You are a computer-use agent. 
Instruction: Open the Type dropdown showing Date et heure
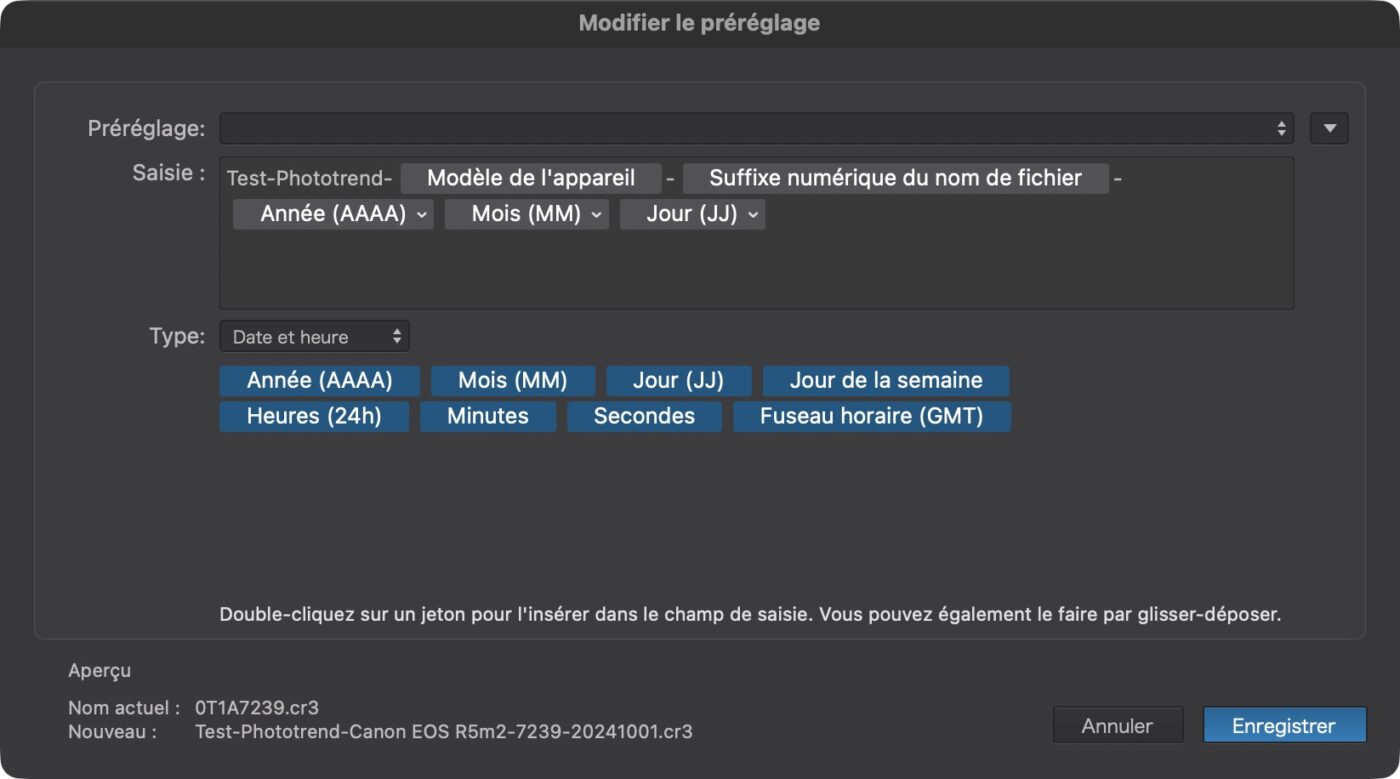tap(314, 337)
